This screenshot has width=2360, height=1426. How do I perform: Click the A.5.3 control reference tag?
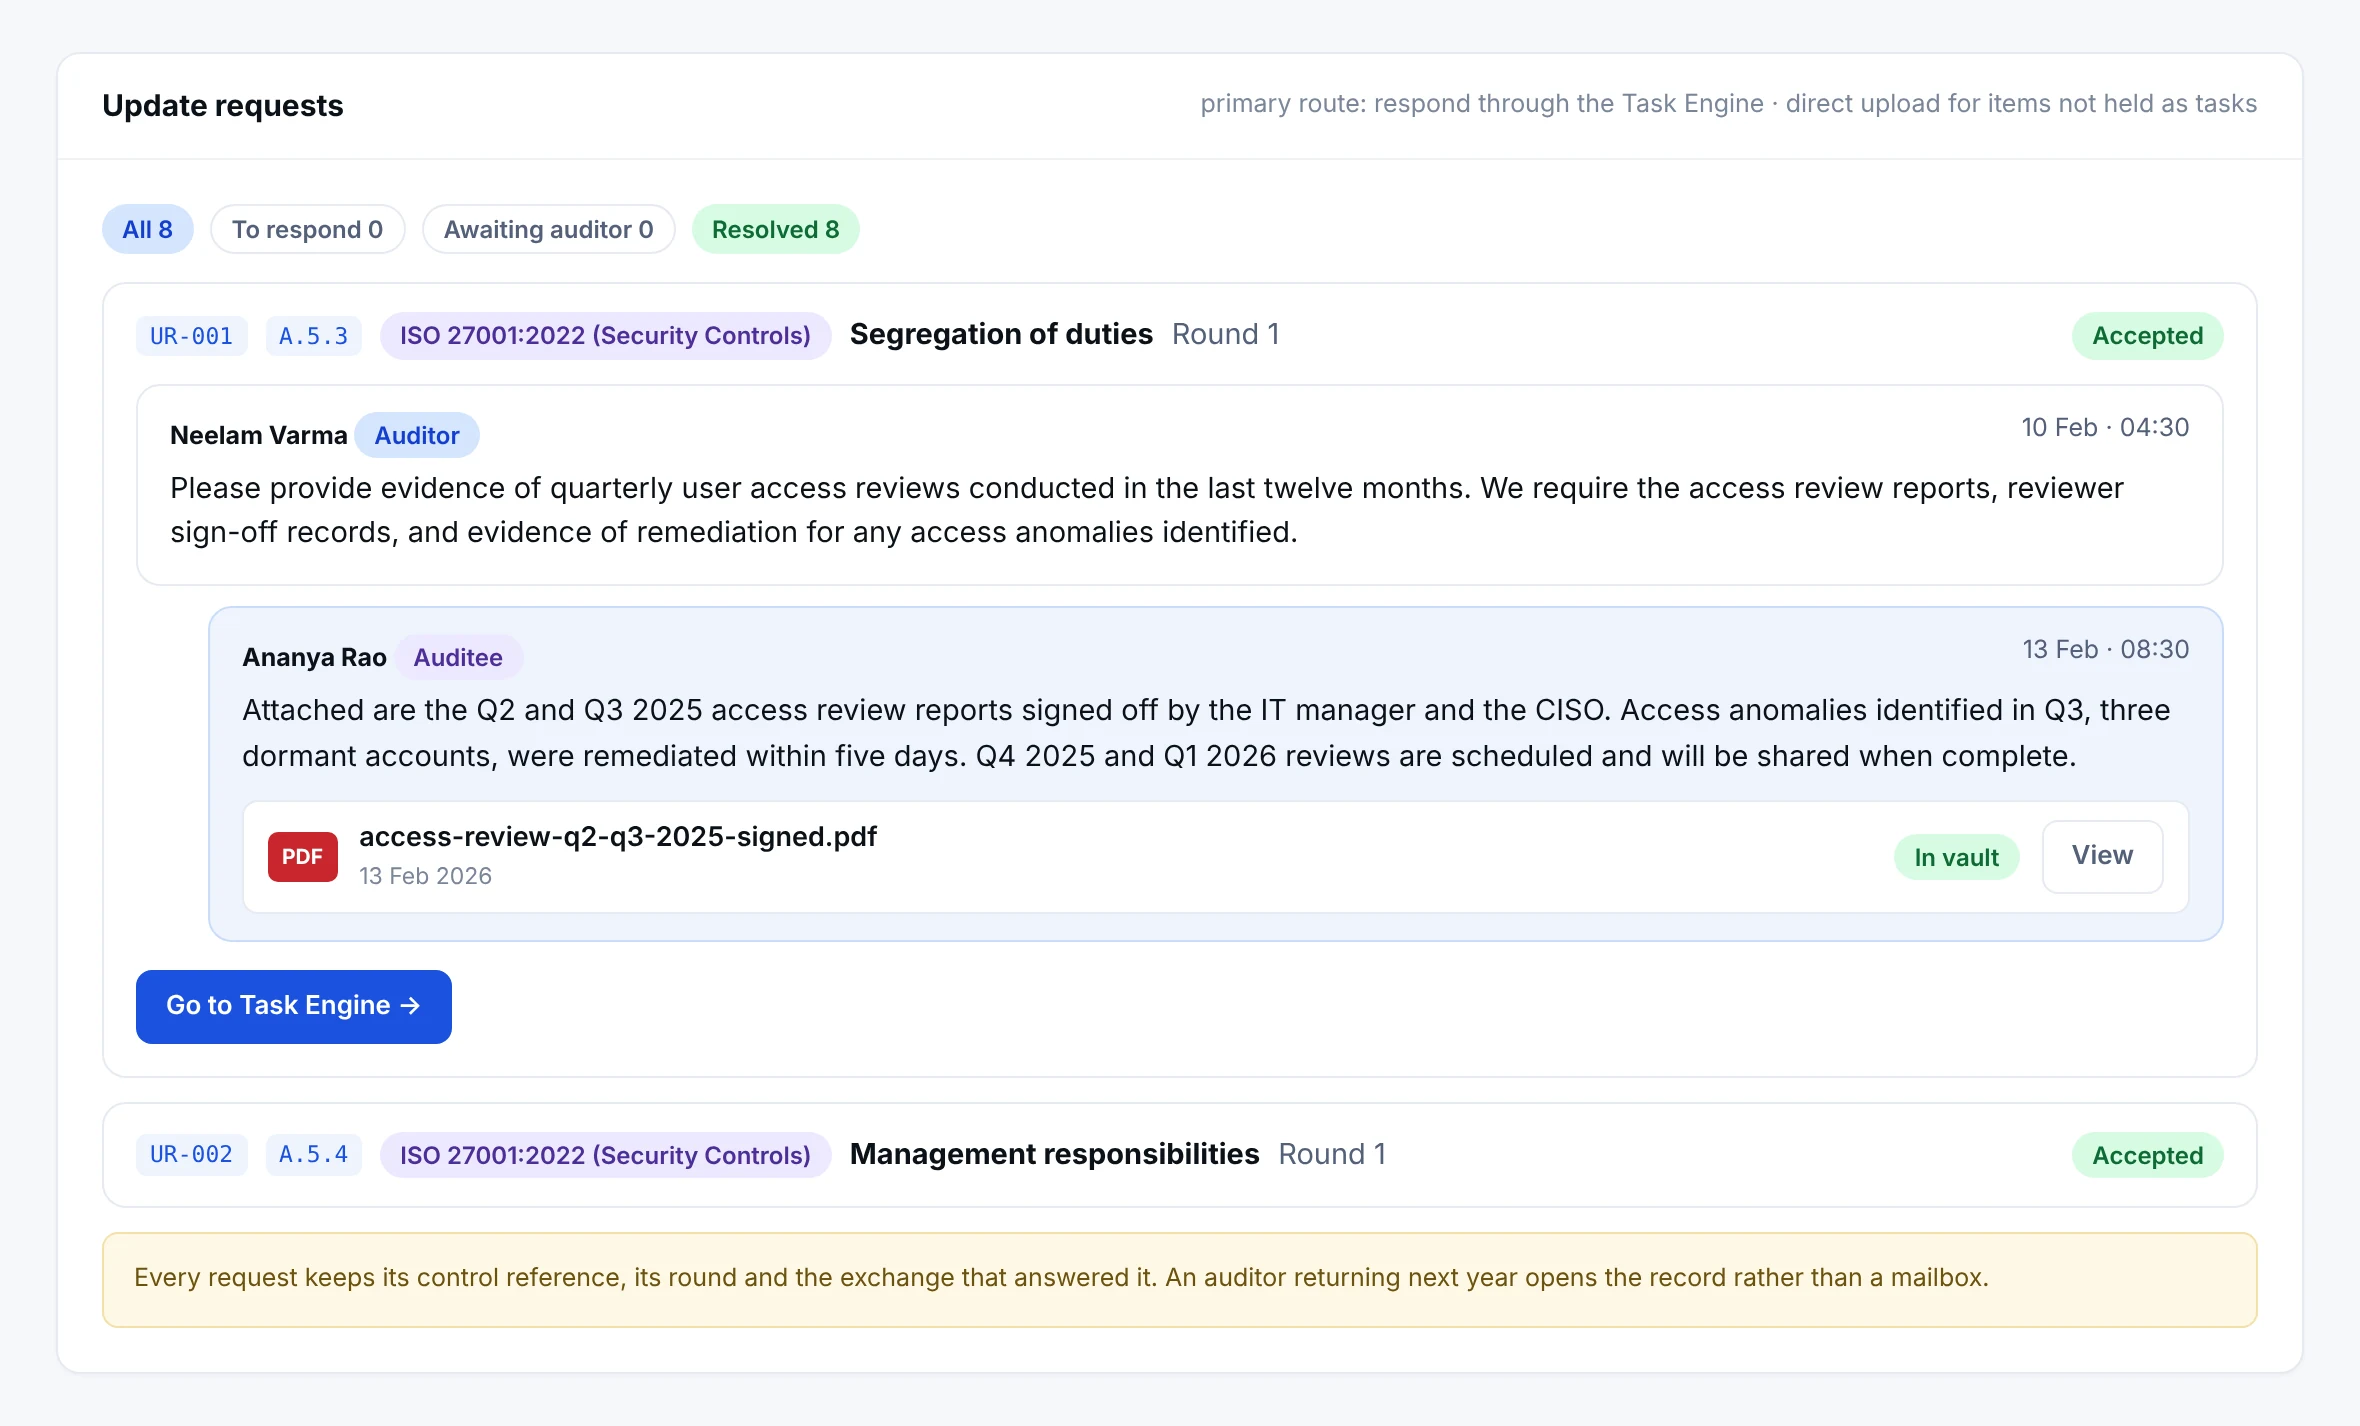coord(313,336)
